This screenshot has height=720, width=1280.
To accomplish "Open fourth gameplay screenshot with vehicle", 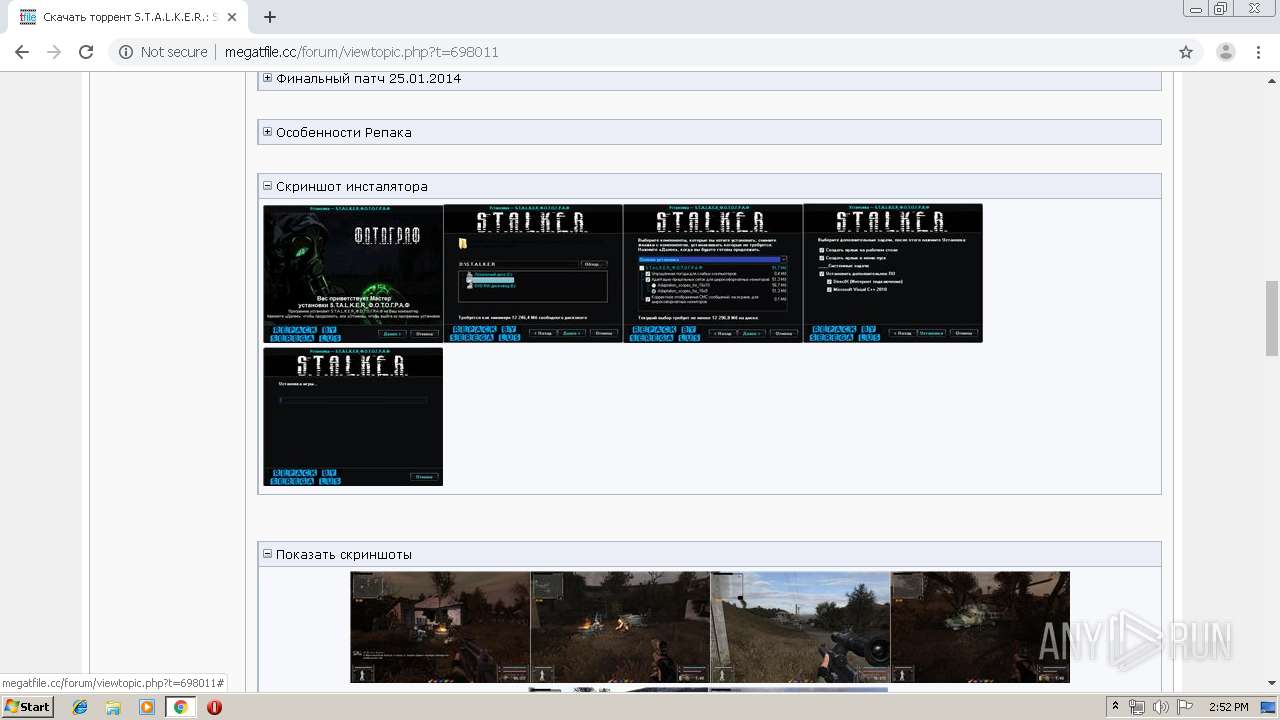I will 980,627.
